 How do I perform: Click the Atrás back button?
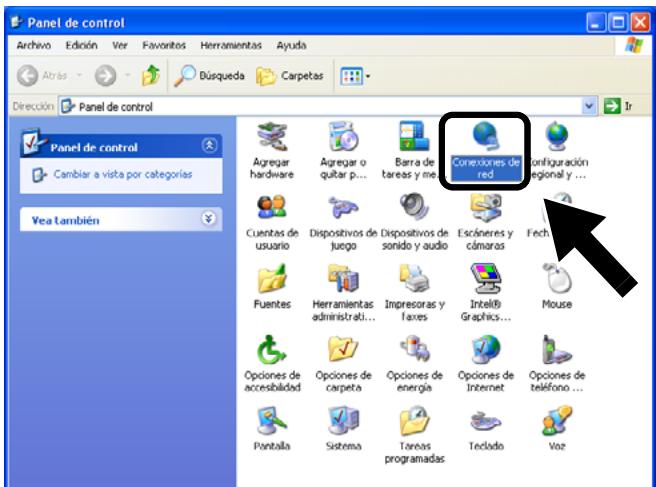click(x=43, y=76)
